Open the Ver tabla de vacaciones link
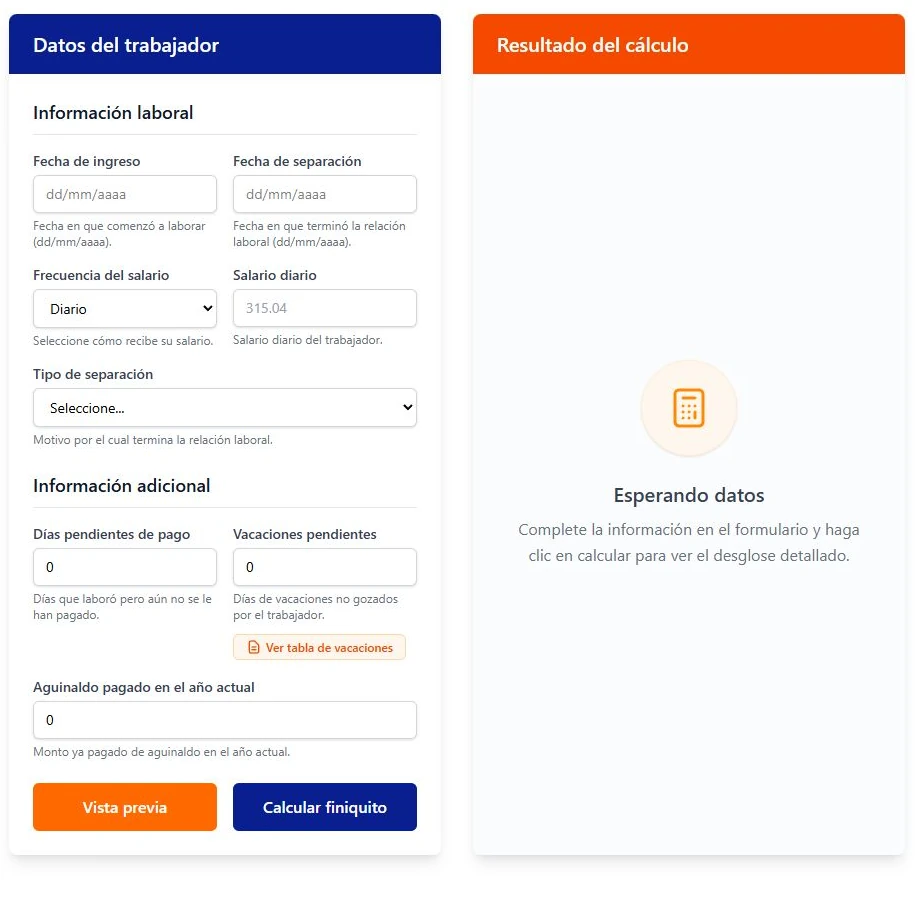Image resolution: width=915 pixels, height=900 pixels. tap(319, 647)
